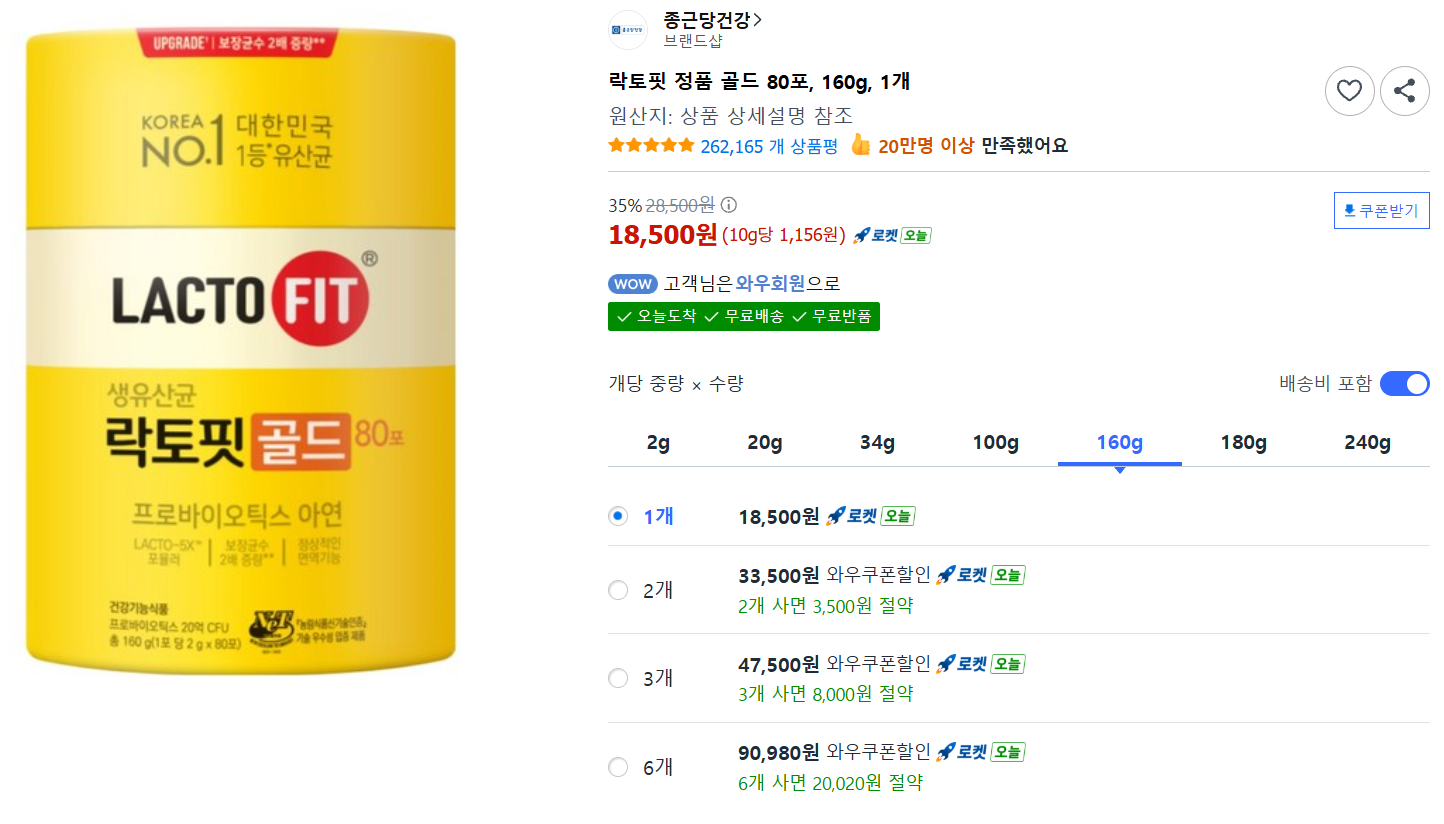This screenshot has height=824, width=1444.
Task: Click the 와우회원 membership link
Action: 770,283
